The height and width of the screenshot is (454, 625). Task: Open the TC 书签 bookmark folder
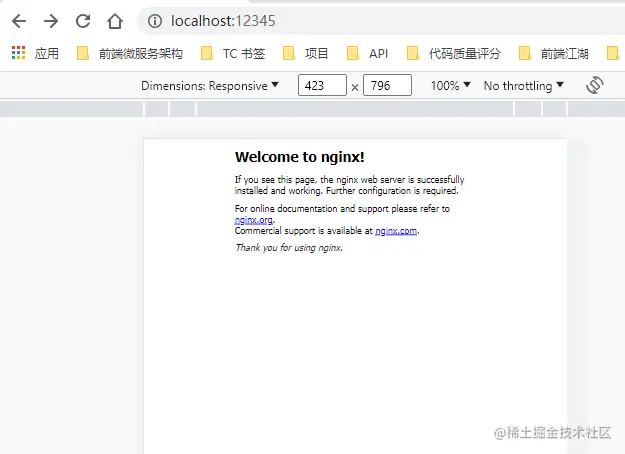pyautogui.click(x=233, y=53)
